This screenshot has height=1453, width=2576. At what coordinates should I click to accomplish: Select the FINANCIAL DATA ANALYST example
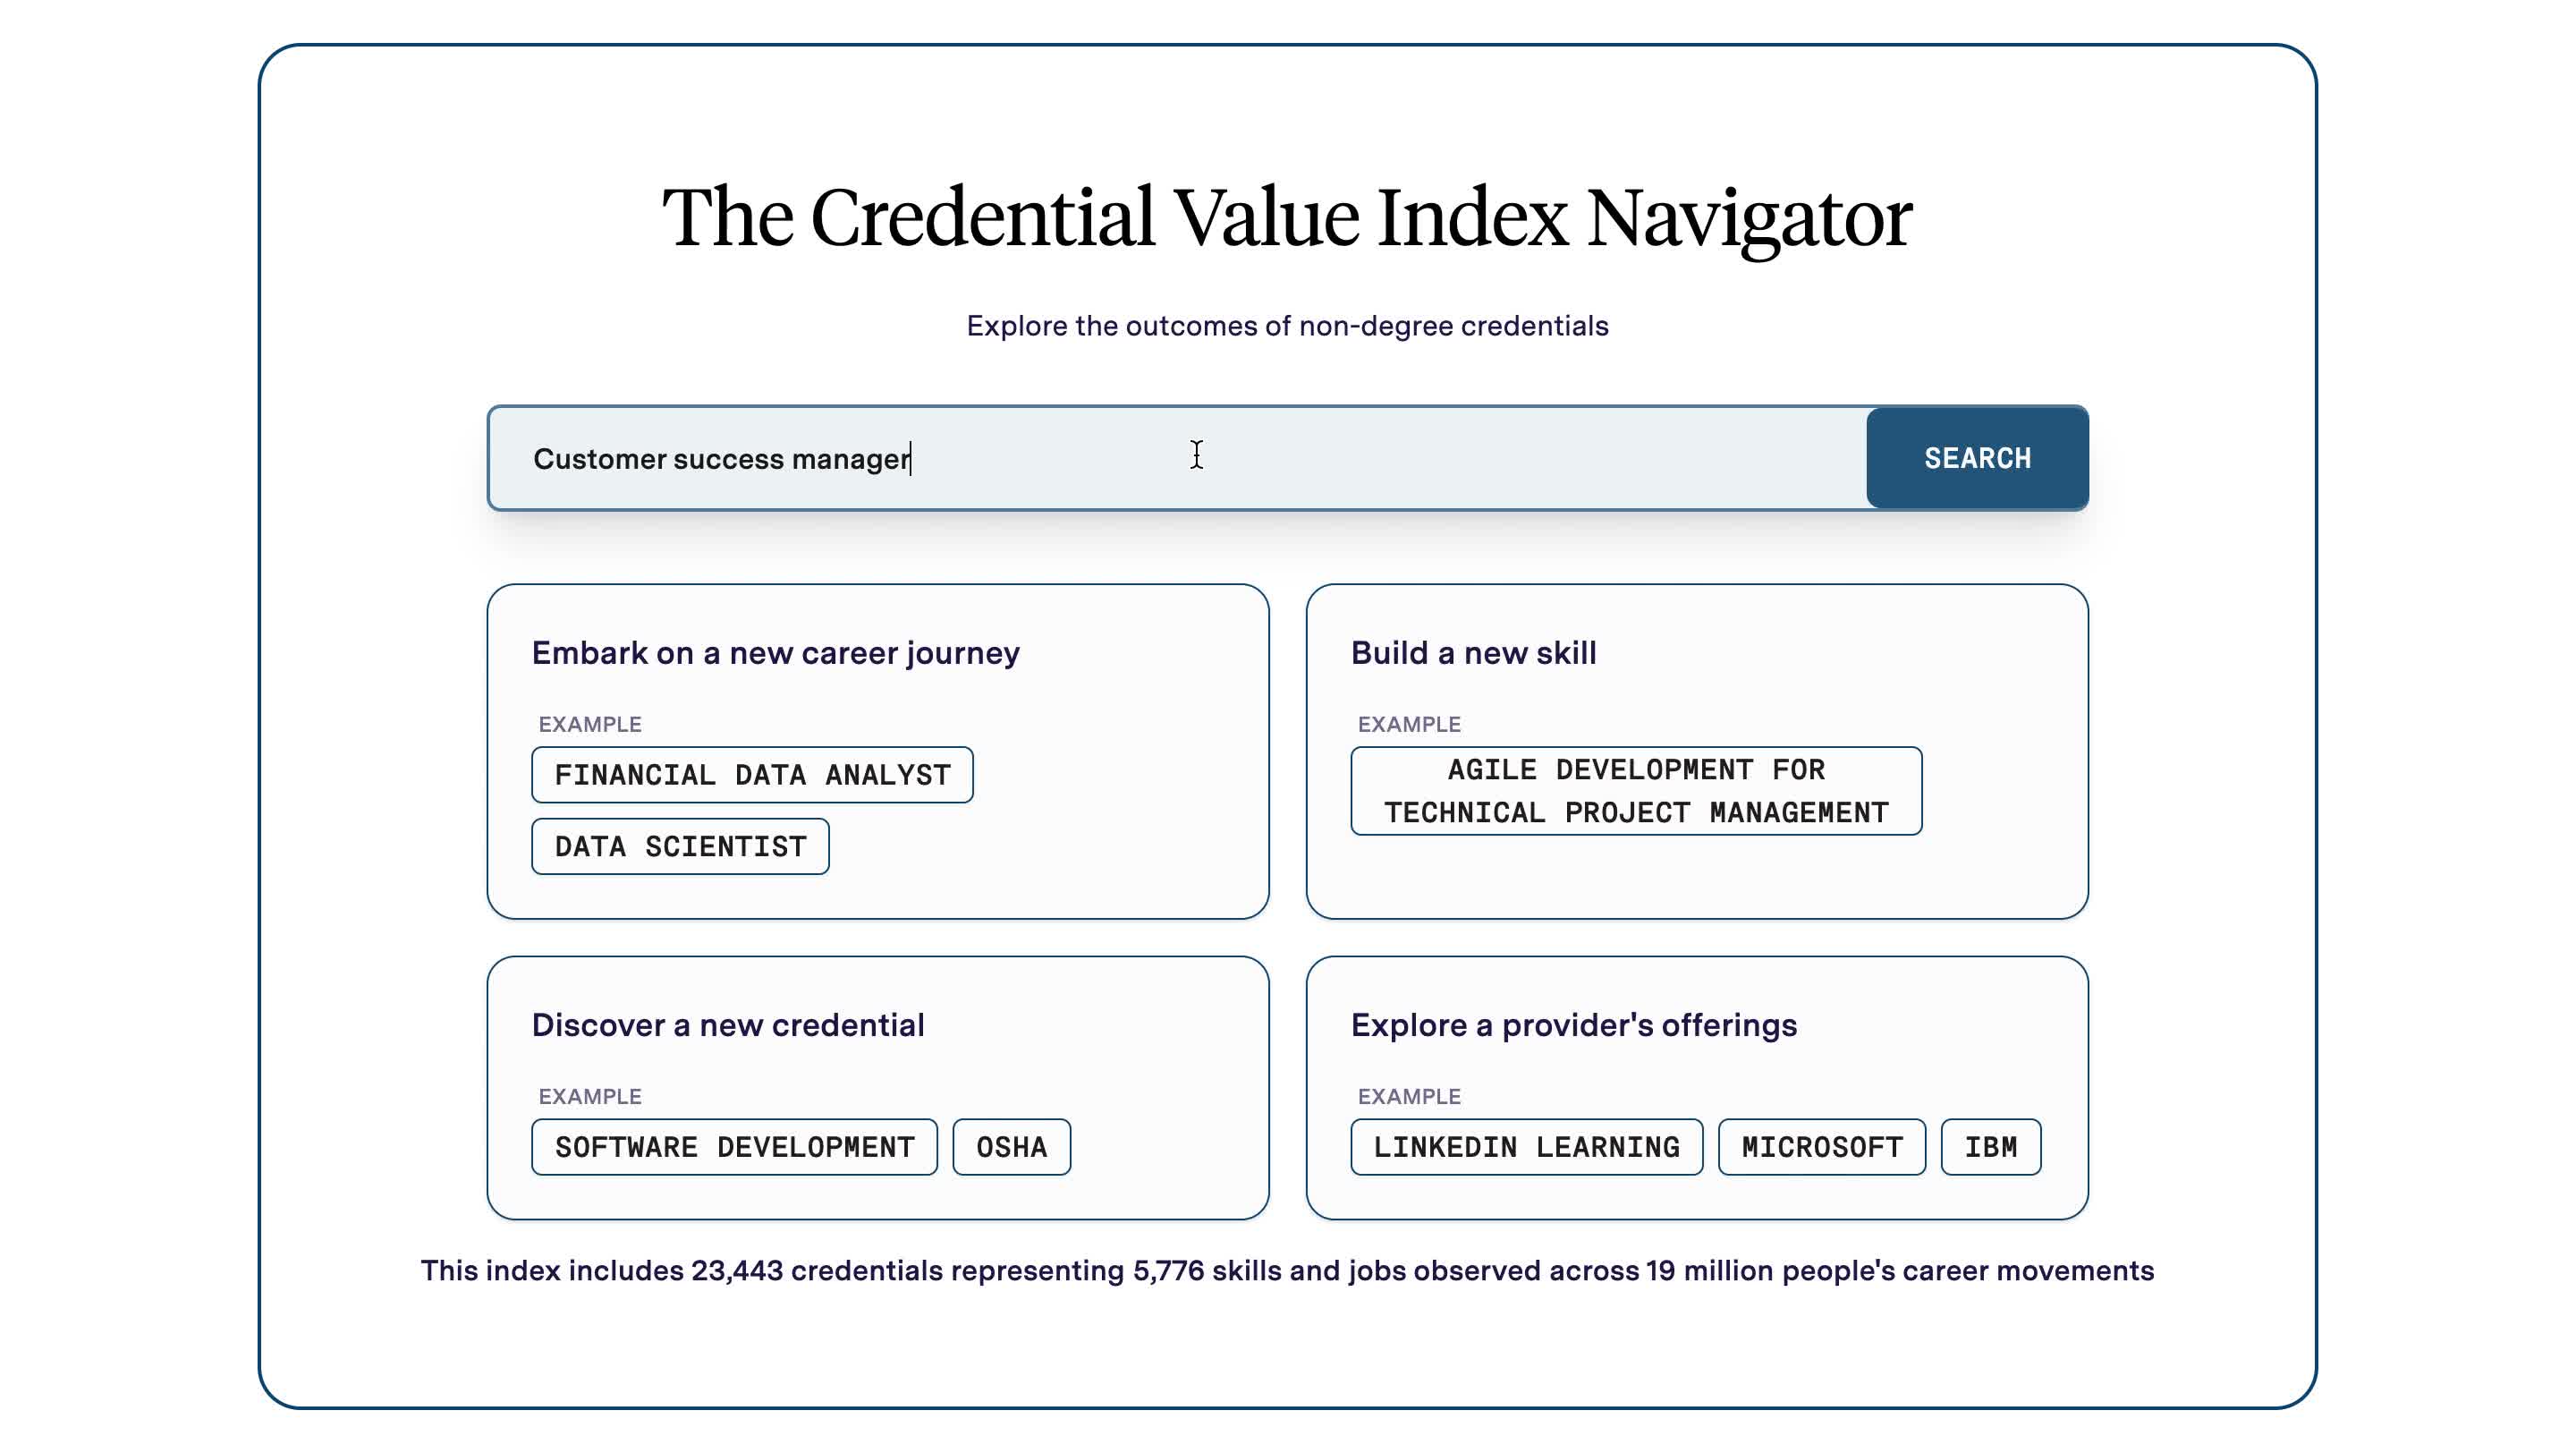pos(752,775)
